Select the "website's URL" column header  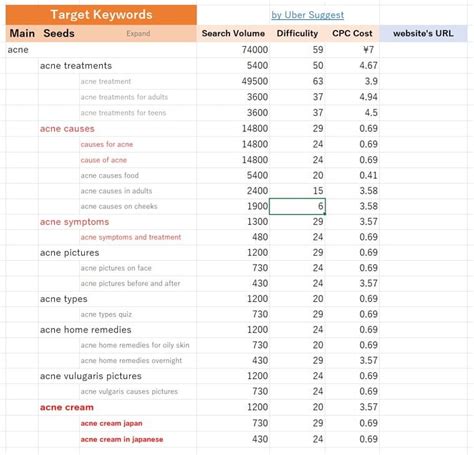423,33
